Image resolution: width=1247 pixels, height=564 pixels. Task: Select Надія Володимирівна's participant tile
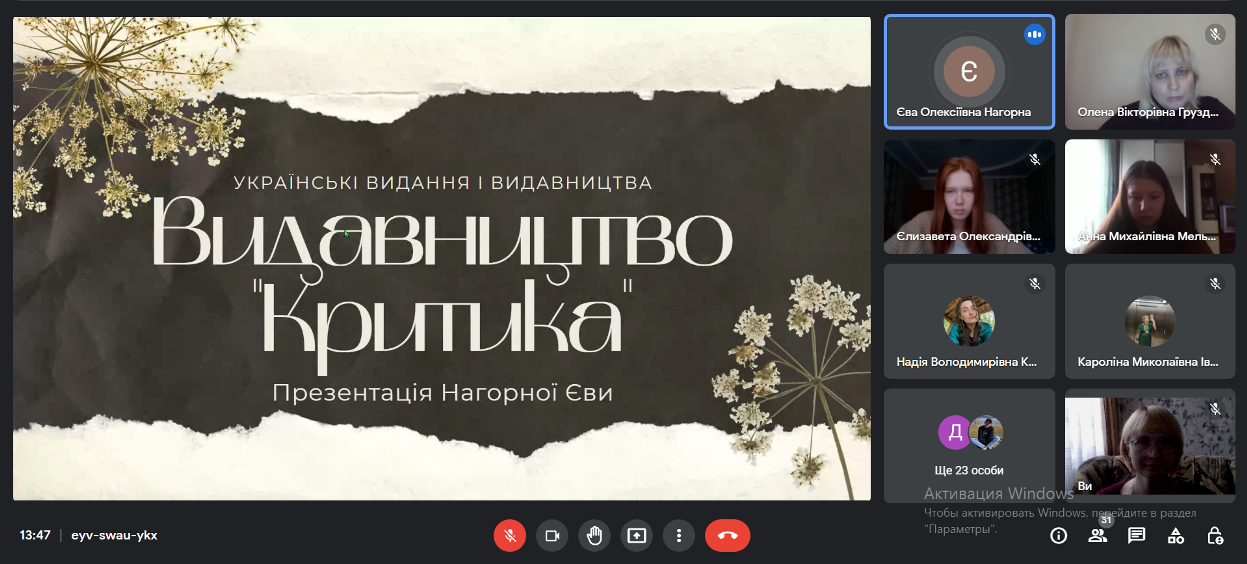[x=969, y=321]
